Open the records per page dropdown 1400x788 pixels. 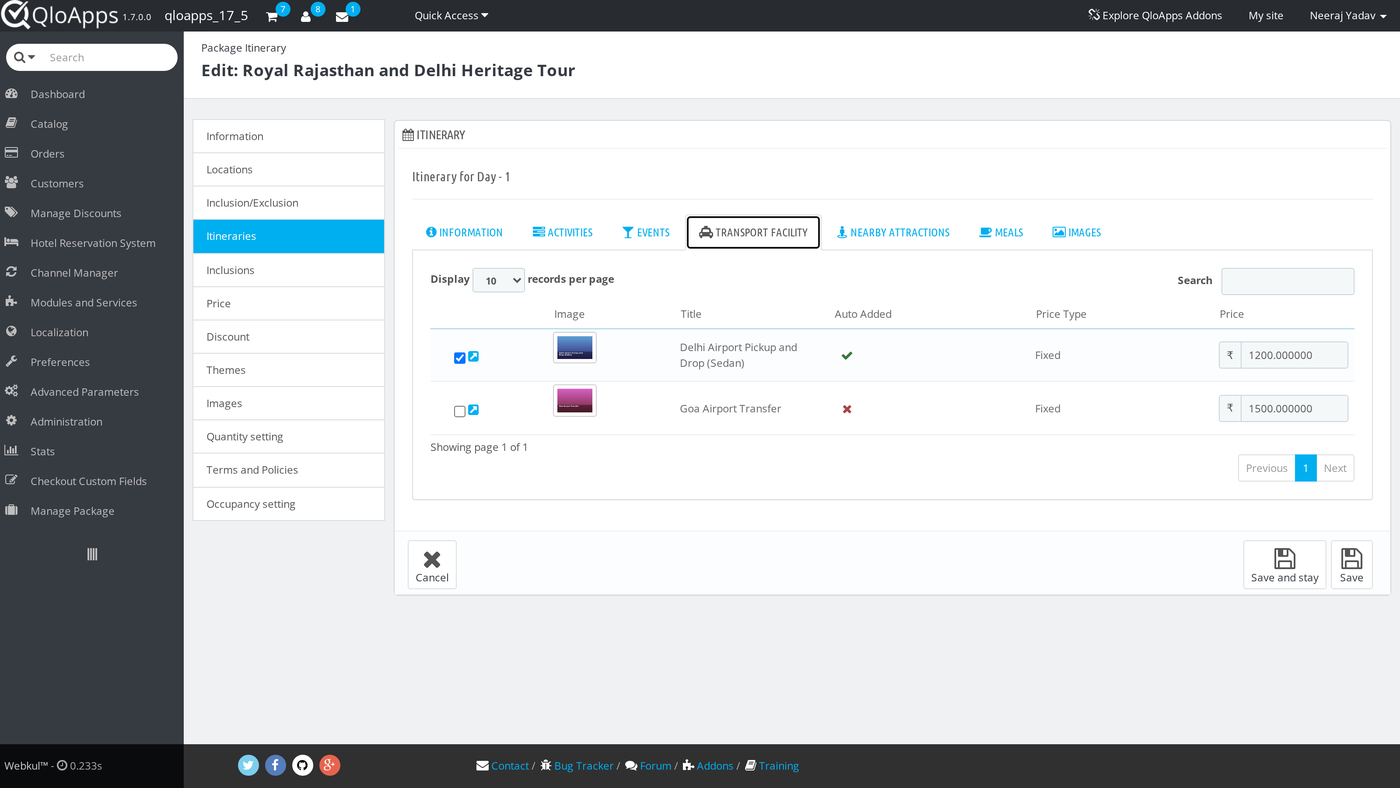click(x=498, y=280)
